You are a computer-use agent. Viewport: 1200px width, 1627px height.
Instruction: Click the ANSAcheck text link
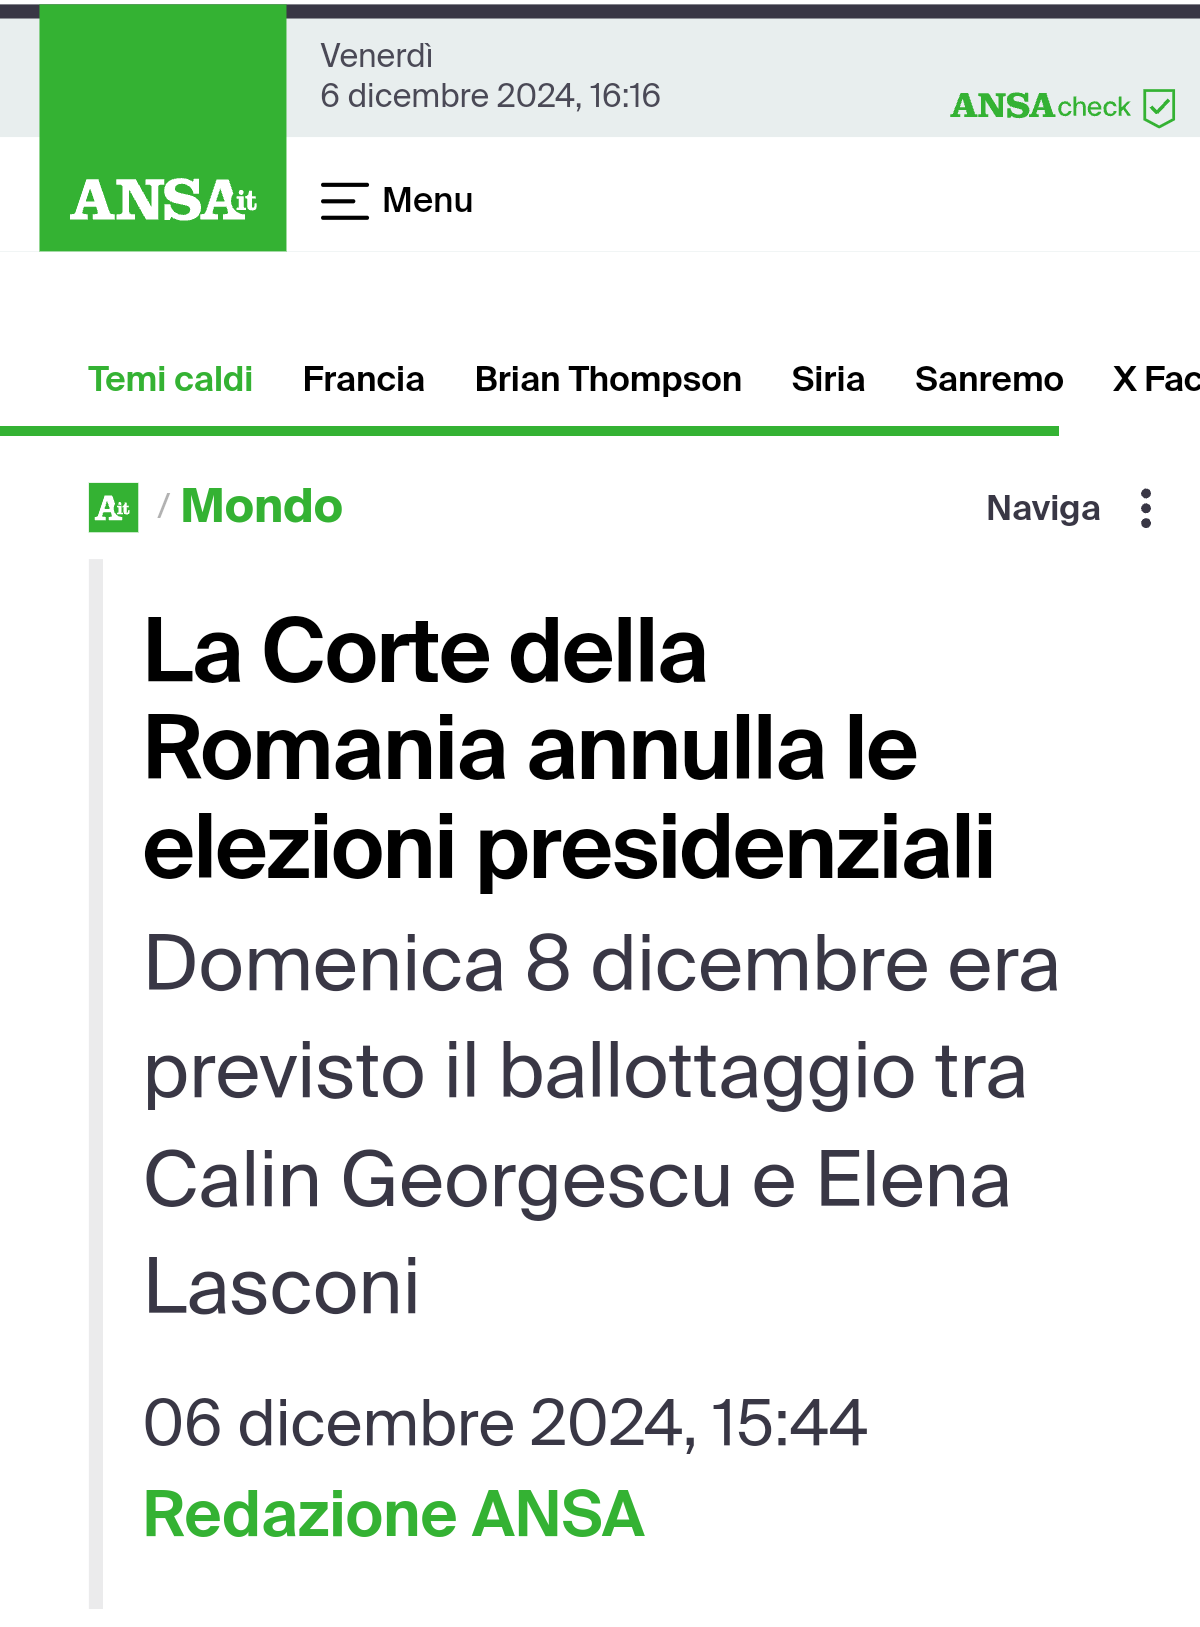pos(1040,106)
